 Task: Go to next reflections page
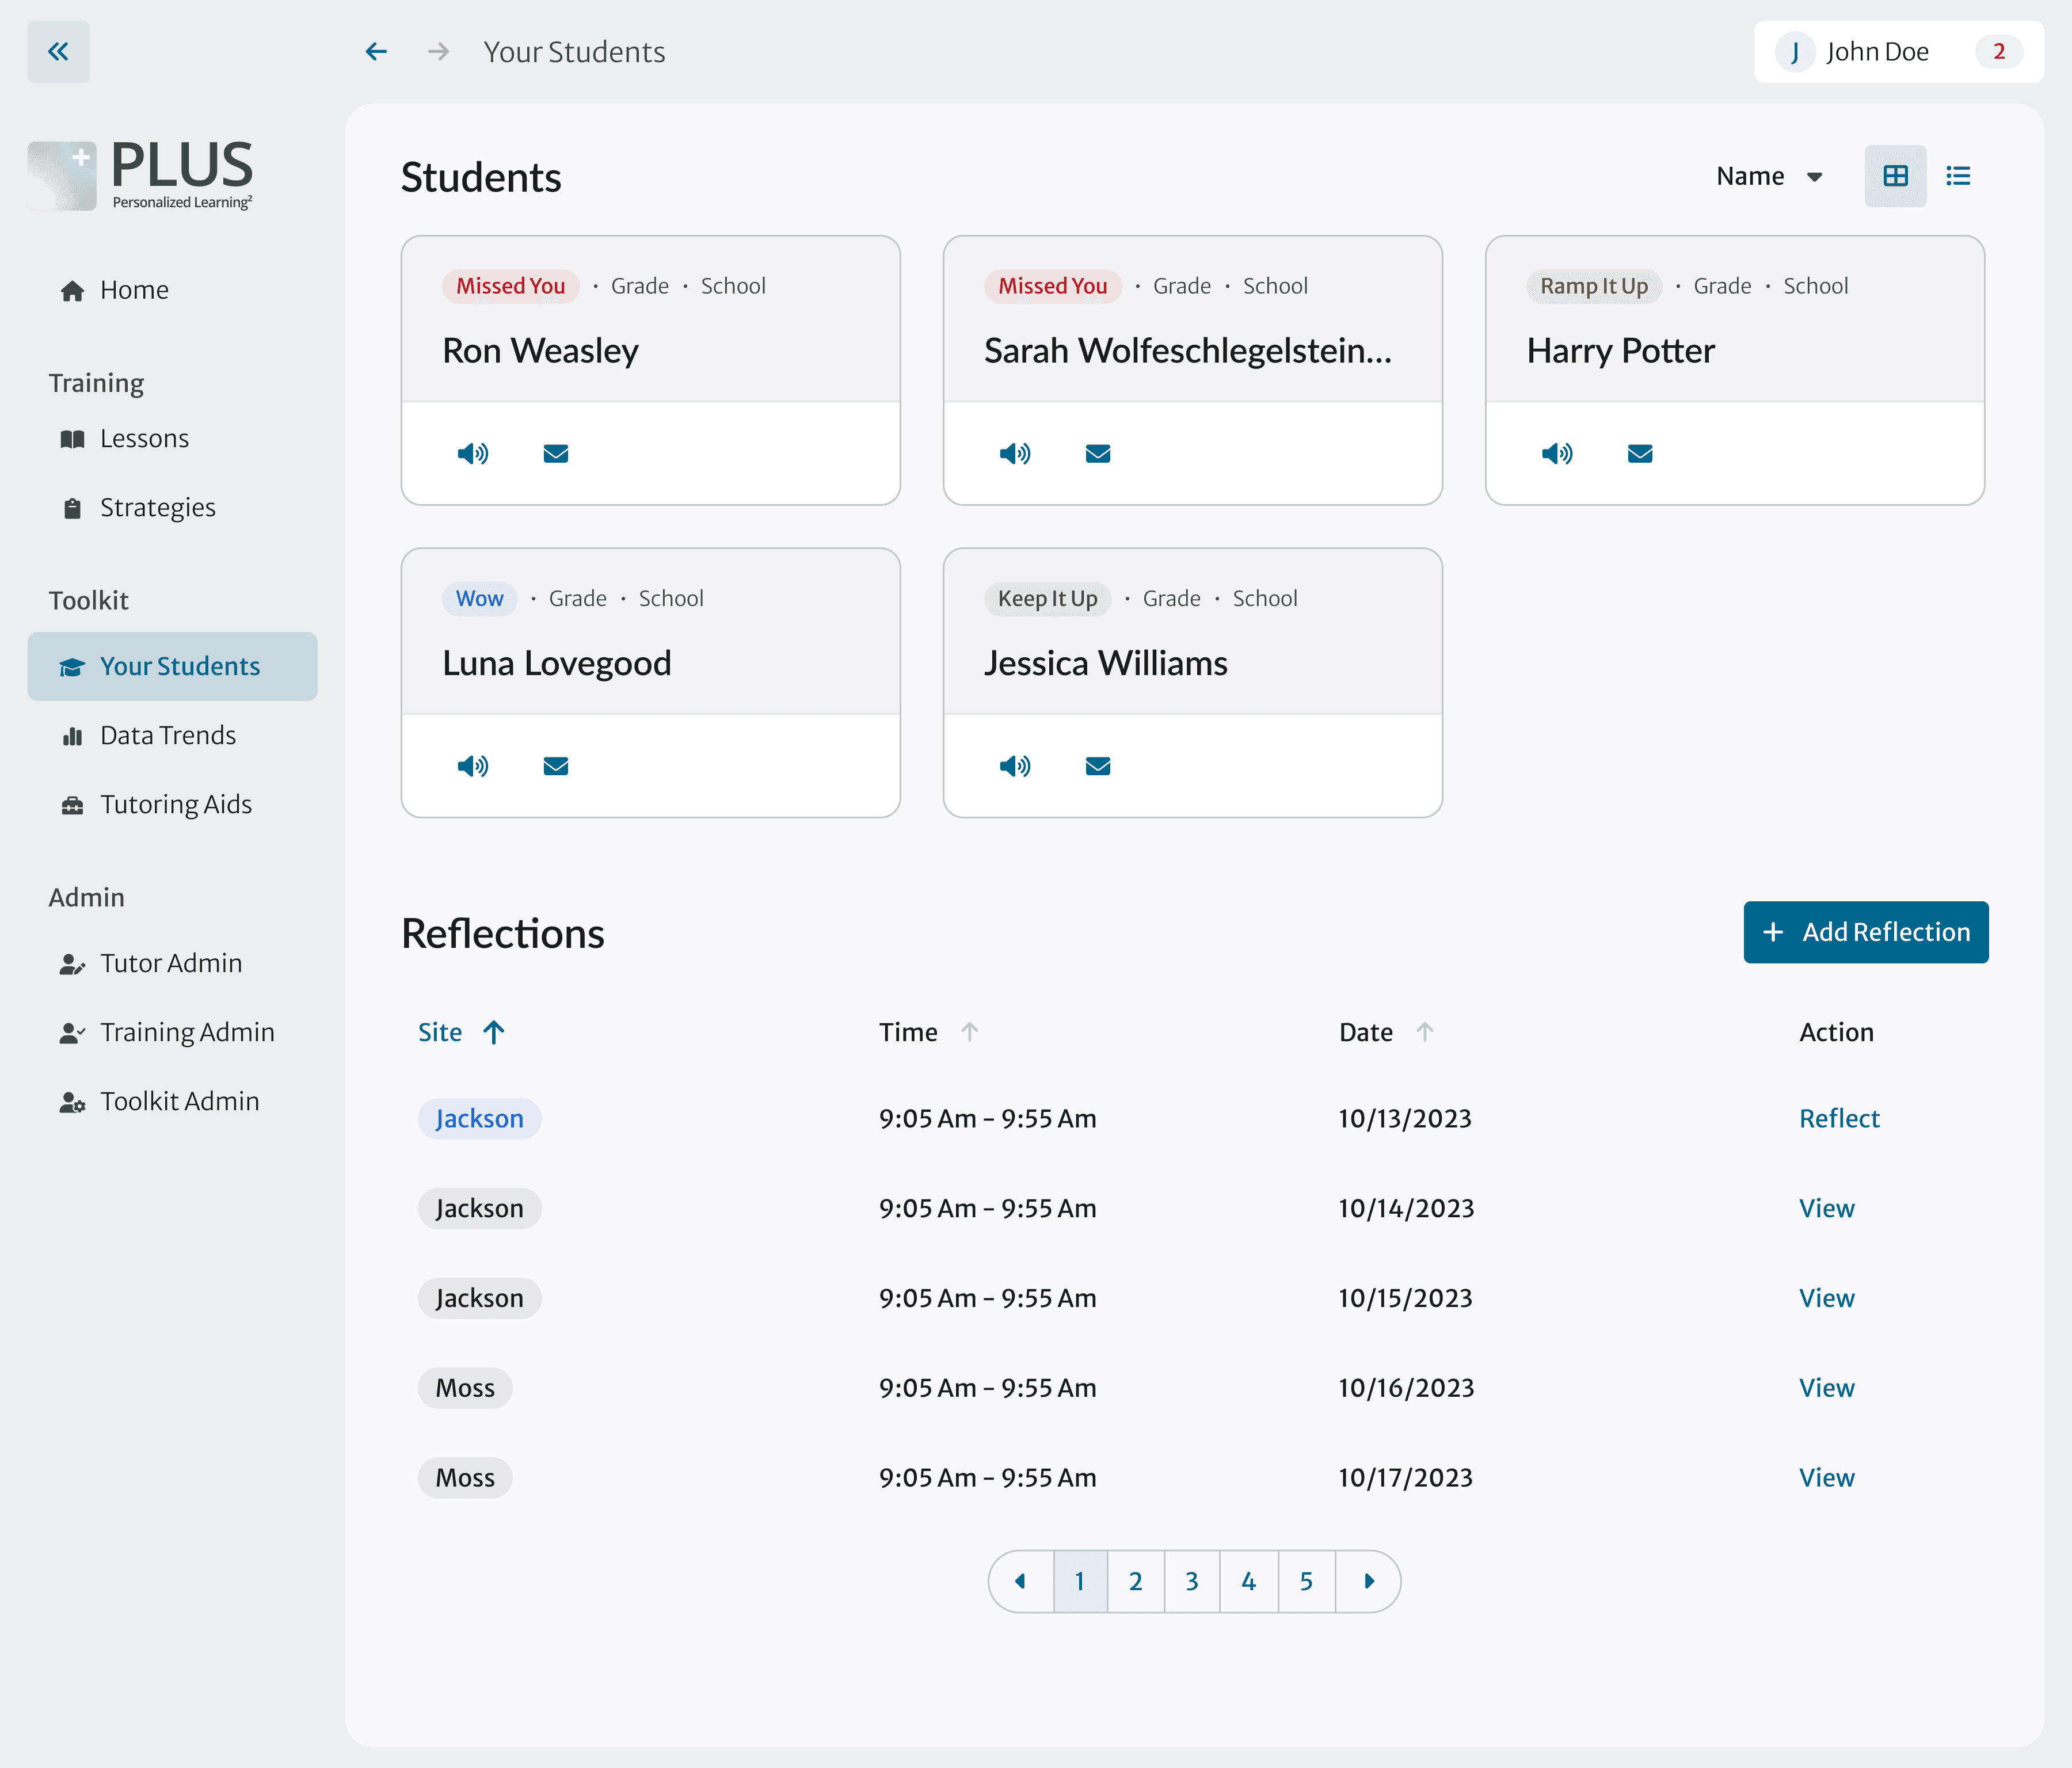[1368, 1581]
